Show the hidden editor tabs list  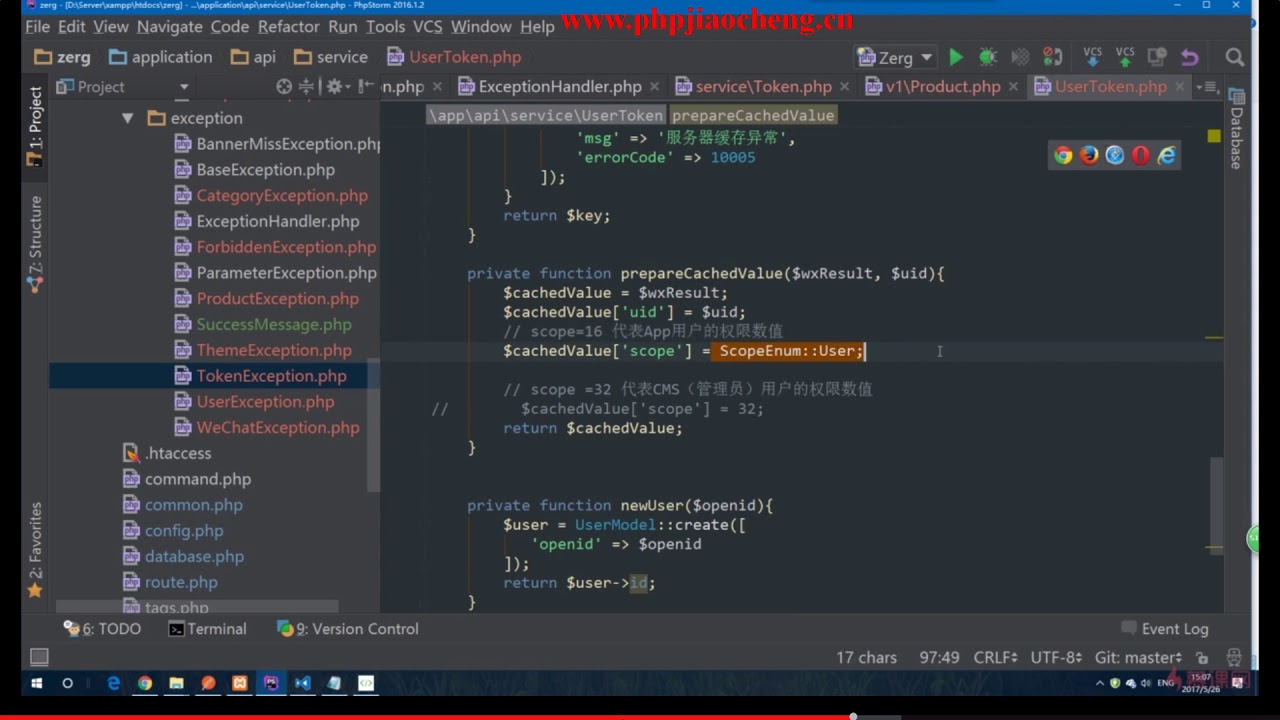[x=1207, y=87]
